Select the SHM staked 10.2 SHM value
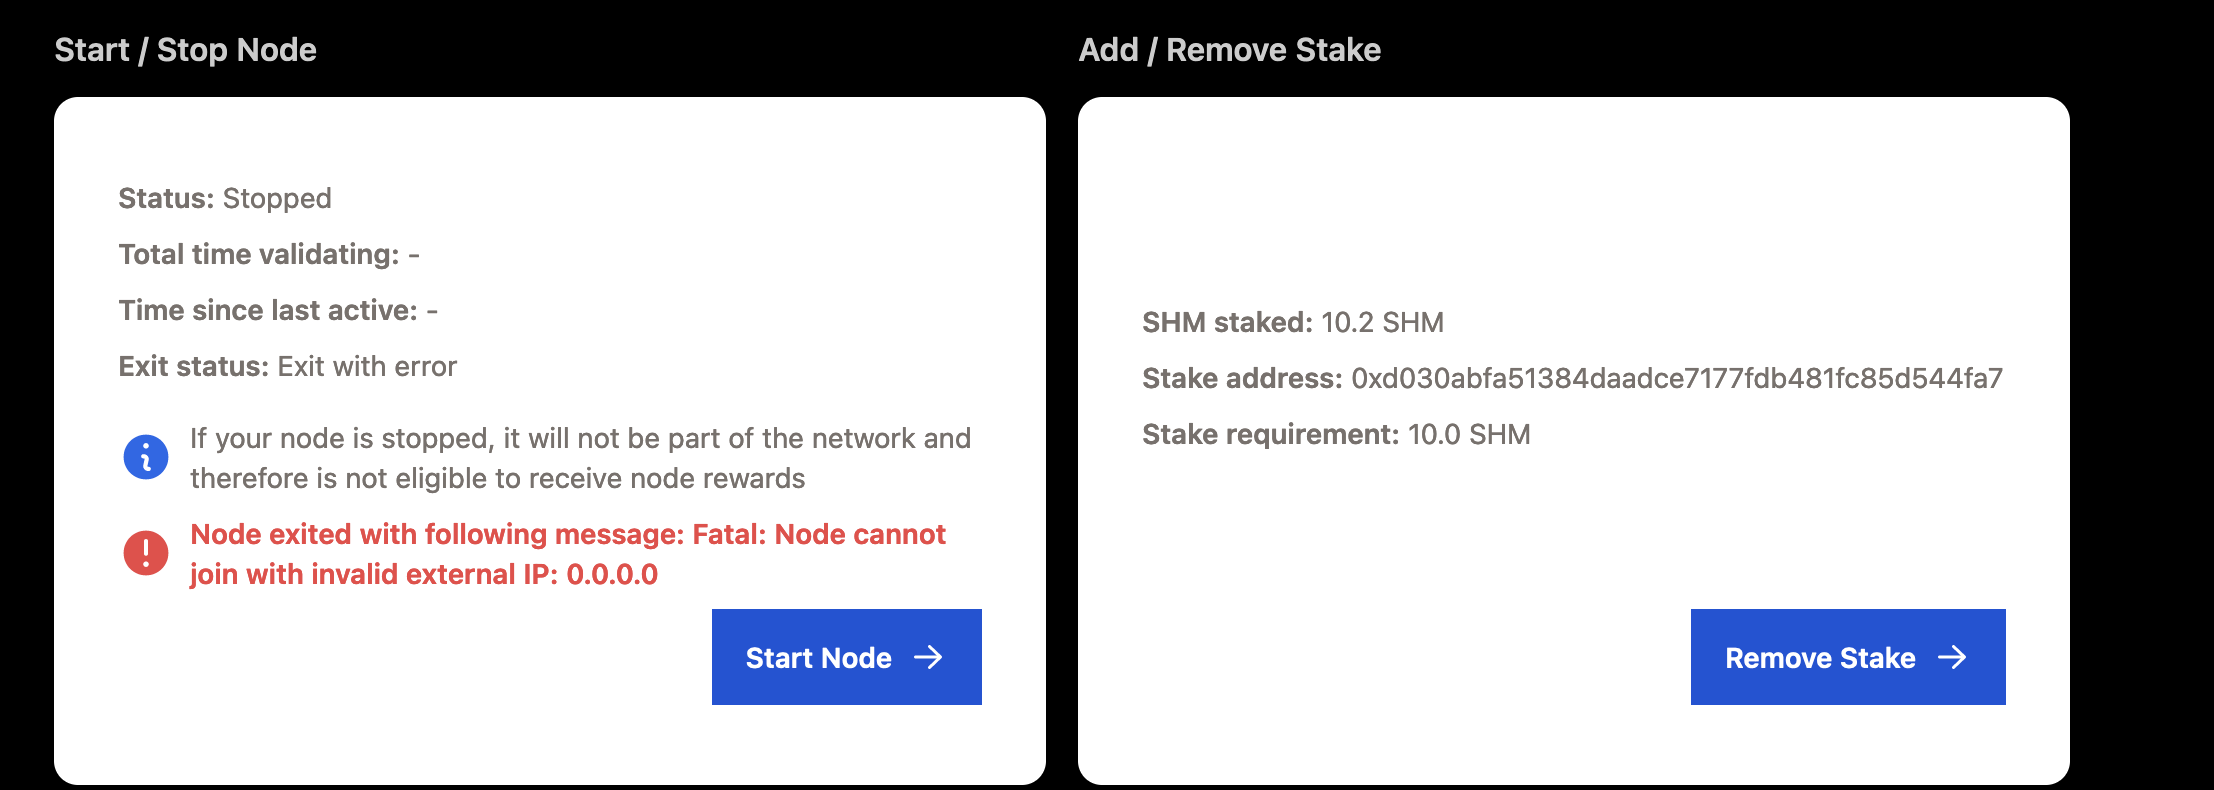 click(x=1383, y=322)
